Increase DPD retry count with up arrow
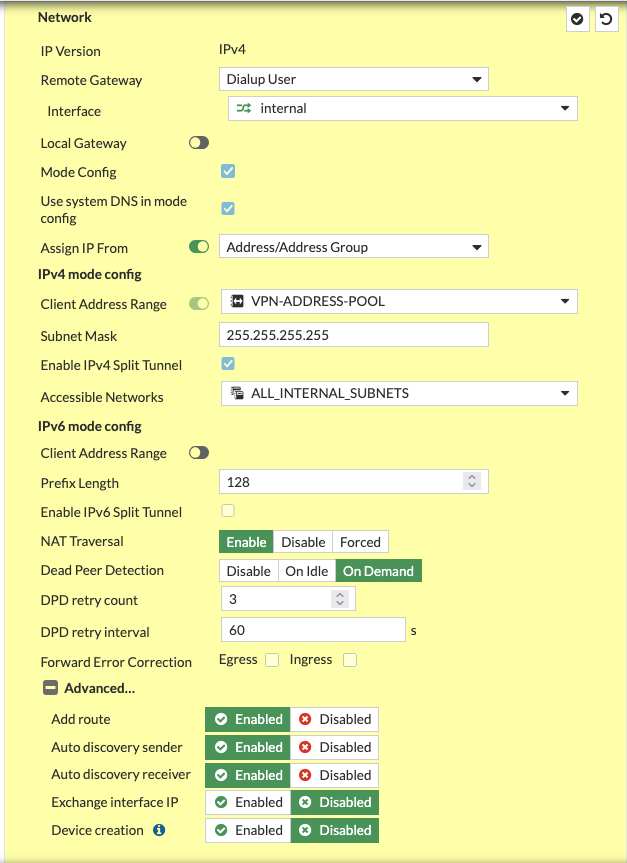 (x=340, y=595)
